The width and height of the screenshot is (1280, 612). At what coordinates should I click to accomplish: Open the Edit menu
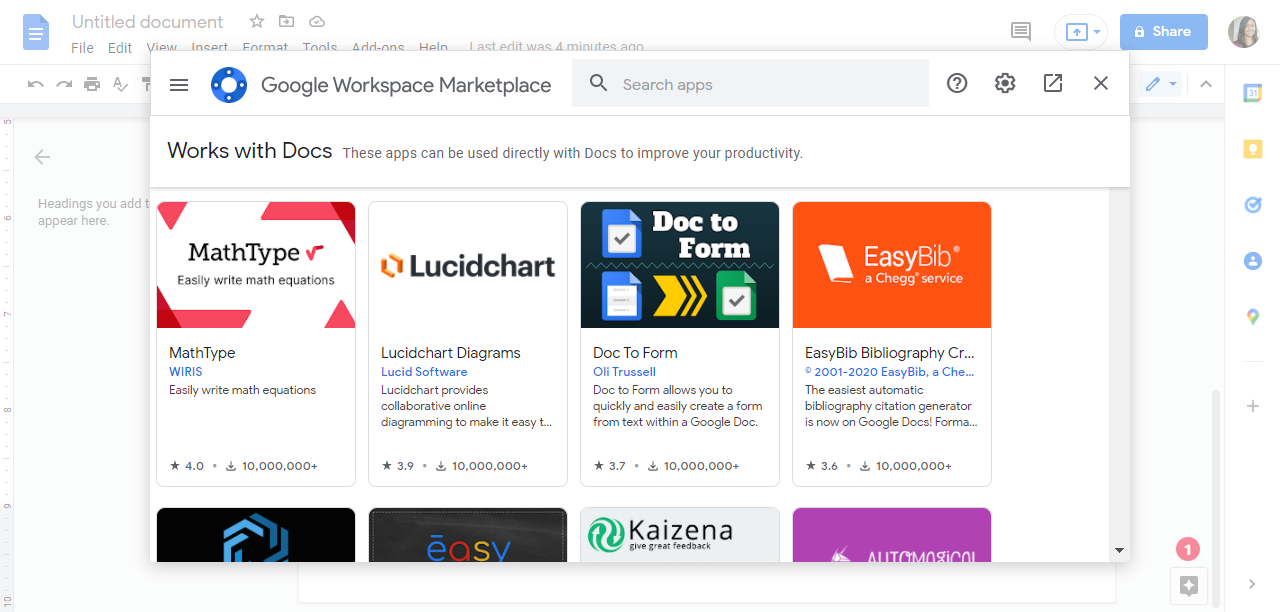tap(120, 47)
